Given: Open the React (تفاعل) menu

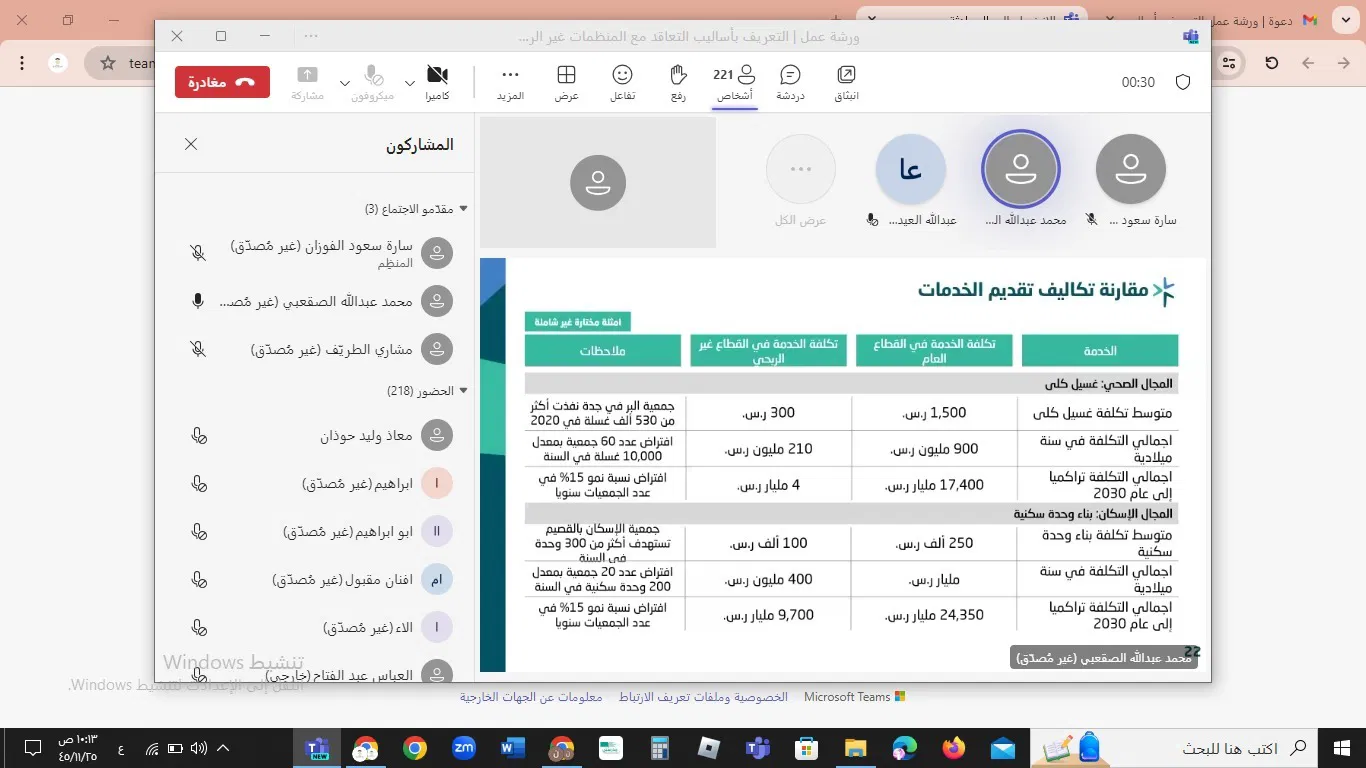Looking at the screenshot, I should coord(622,83).
